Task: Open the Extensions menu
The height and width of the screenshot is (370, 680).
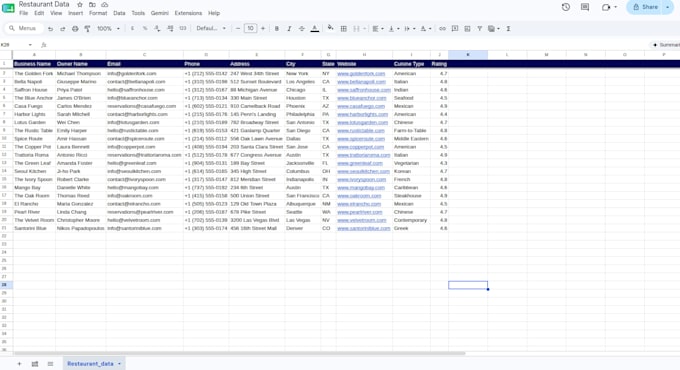Action: 188,13
